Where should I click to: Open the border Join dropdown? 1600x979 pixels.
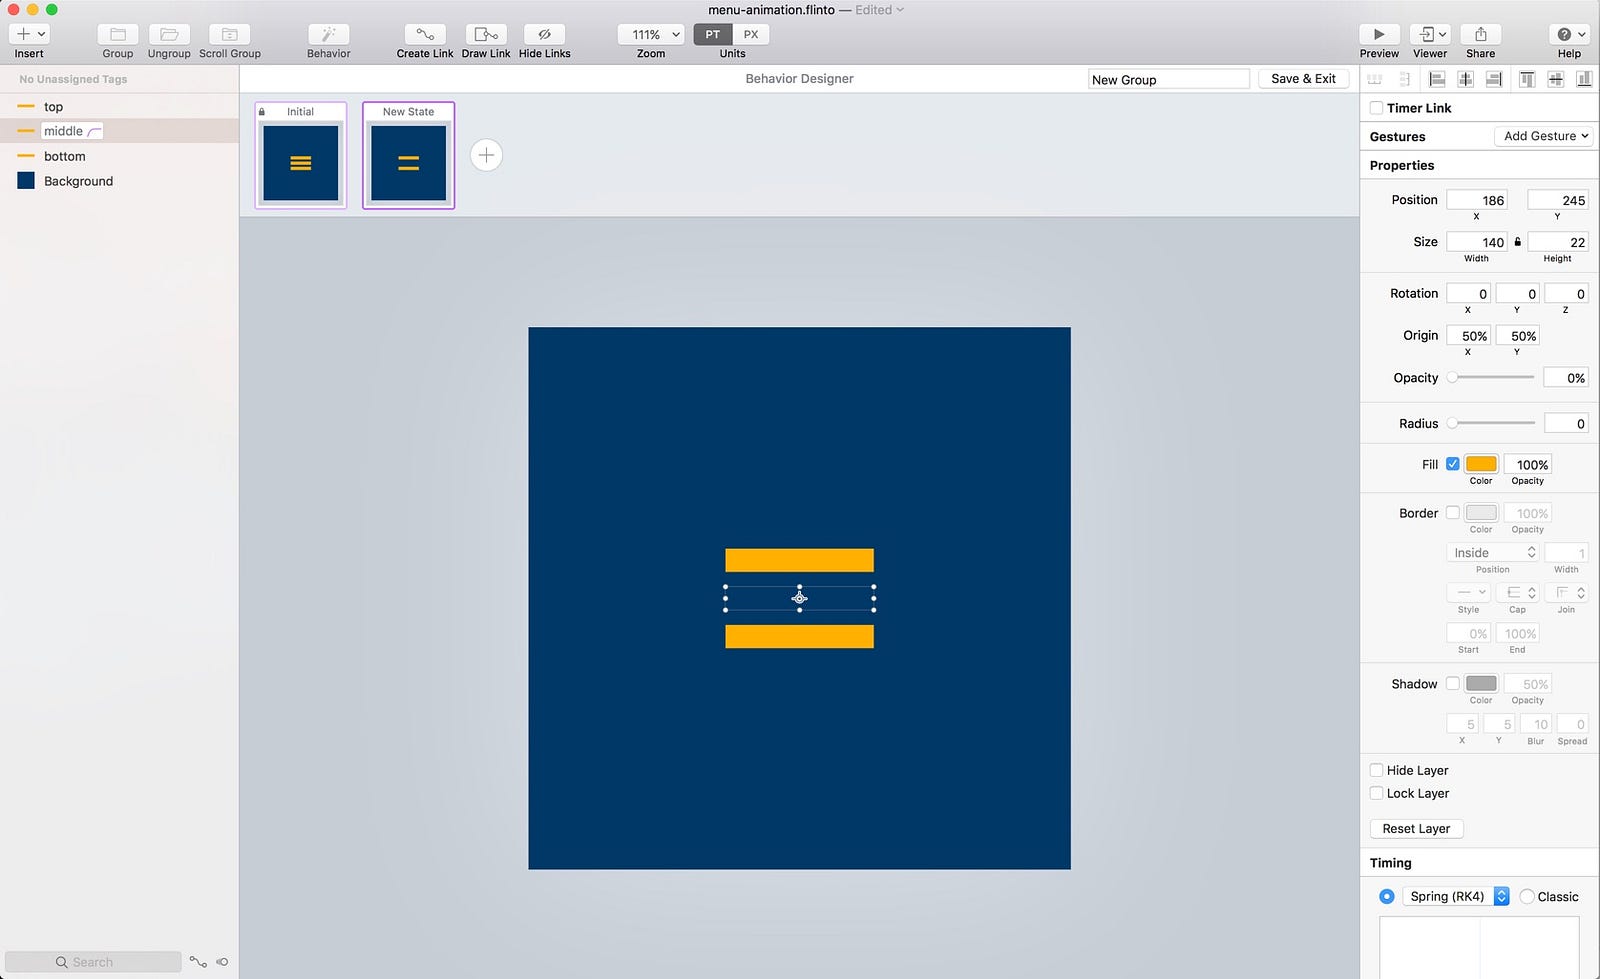pyautogui.click(x=1567, y=593)
